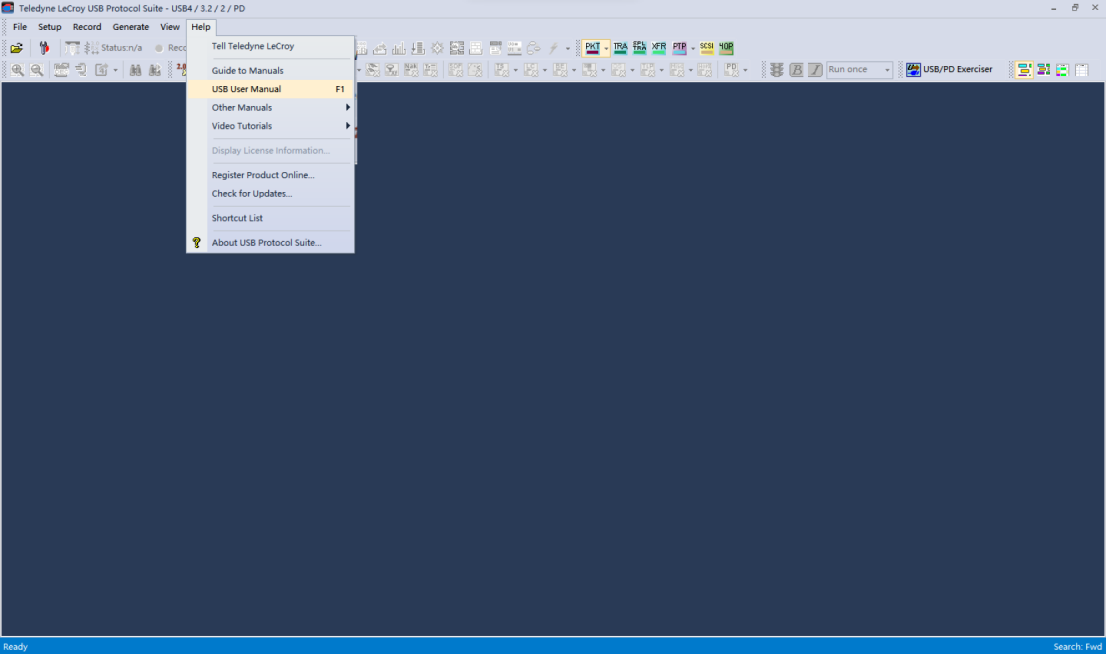Open the Record menu

(87, 27)
